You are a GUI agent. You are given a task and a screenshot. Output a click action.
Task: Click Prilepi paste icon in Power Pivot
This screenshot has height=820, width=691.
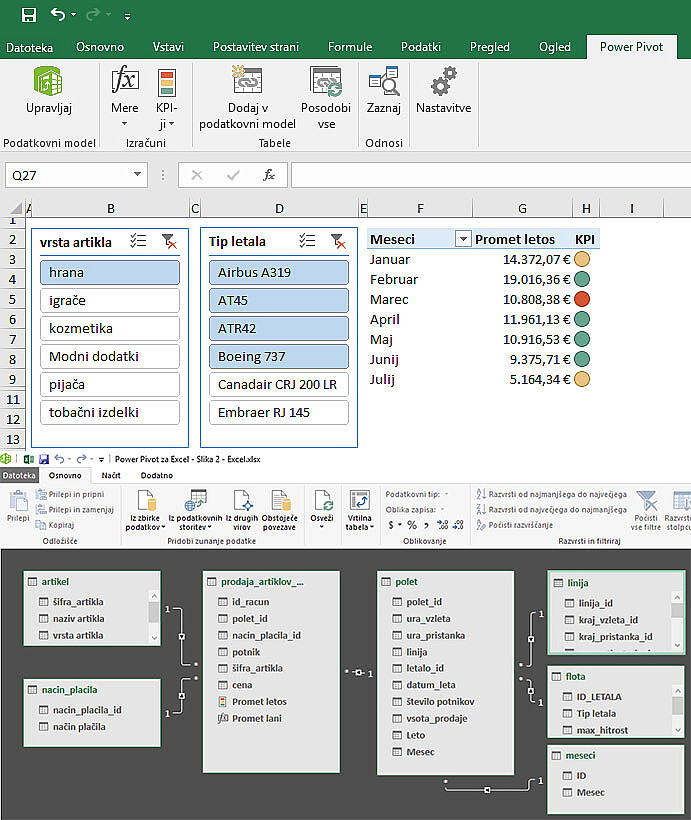click(x=18, y=506)
